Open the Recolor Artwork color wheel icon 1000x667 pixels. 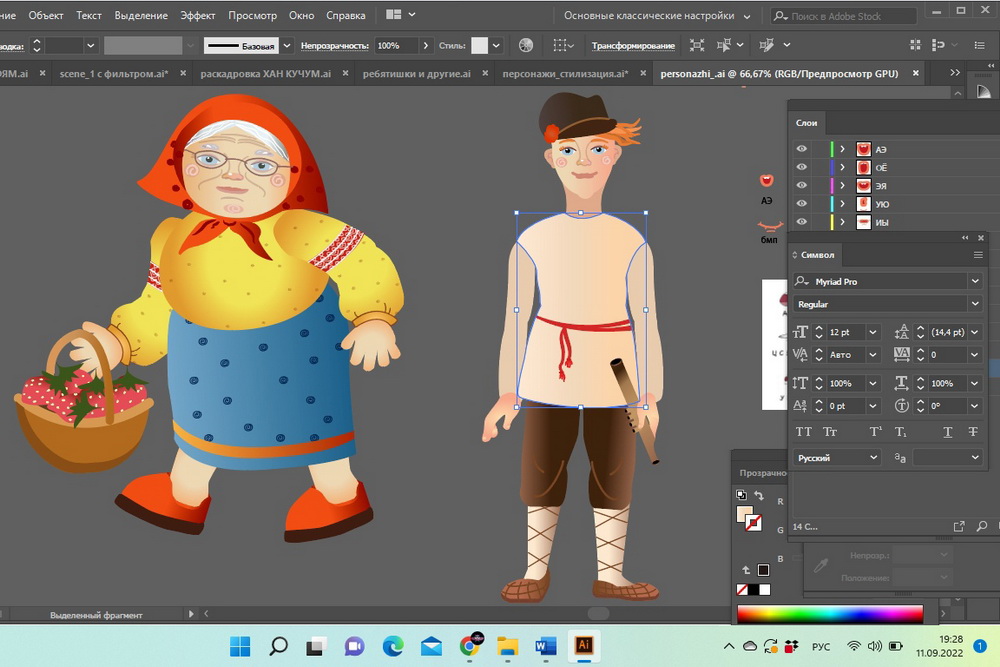click(526, 46)
